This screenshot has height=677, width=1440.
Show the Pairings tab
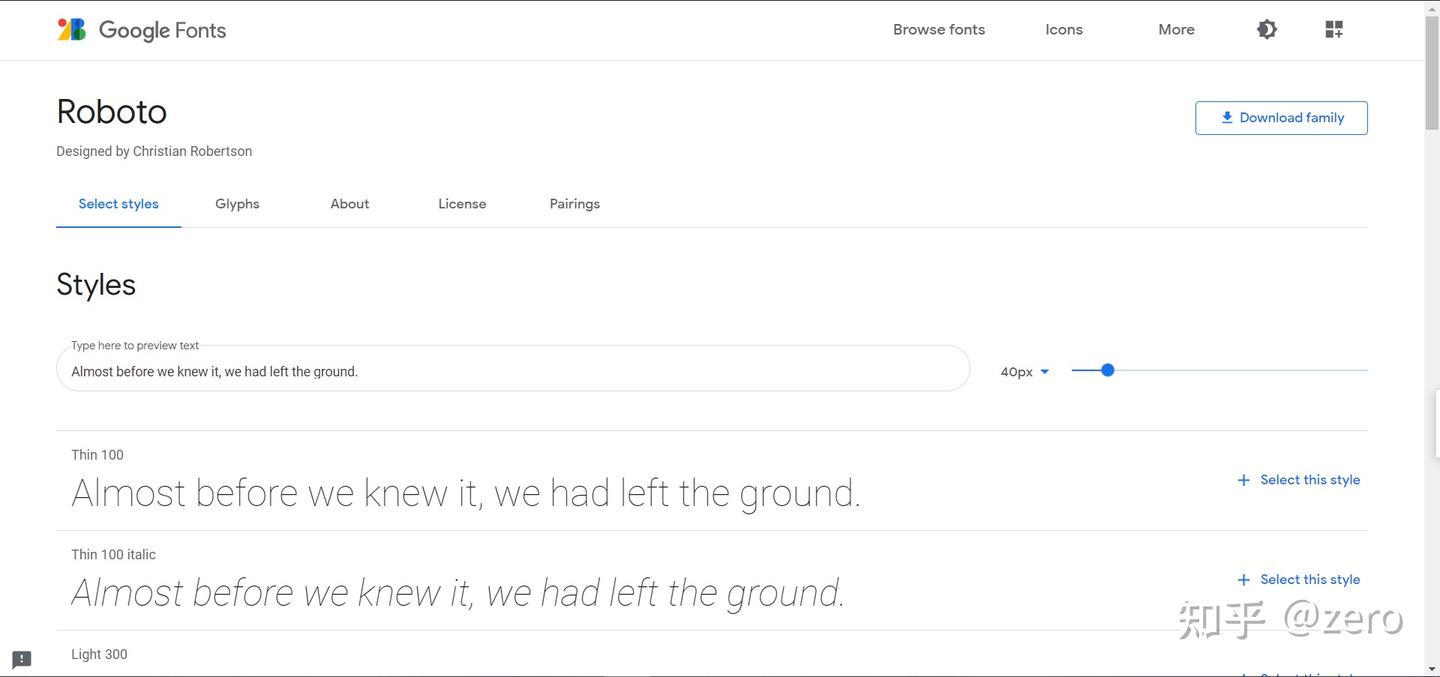(x=575, y=204)
